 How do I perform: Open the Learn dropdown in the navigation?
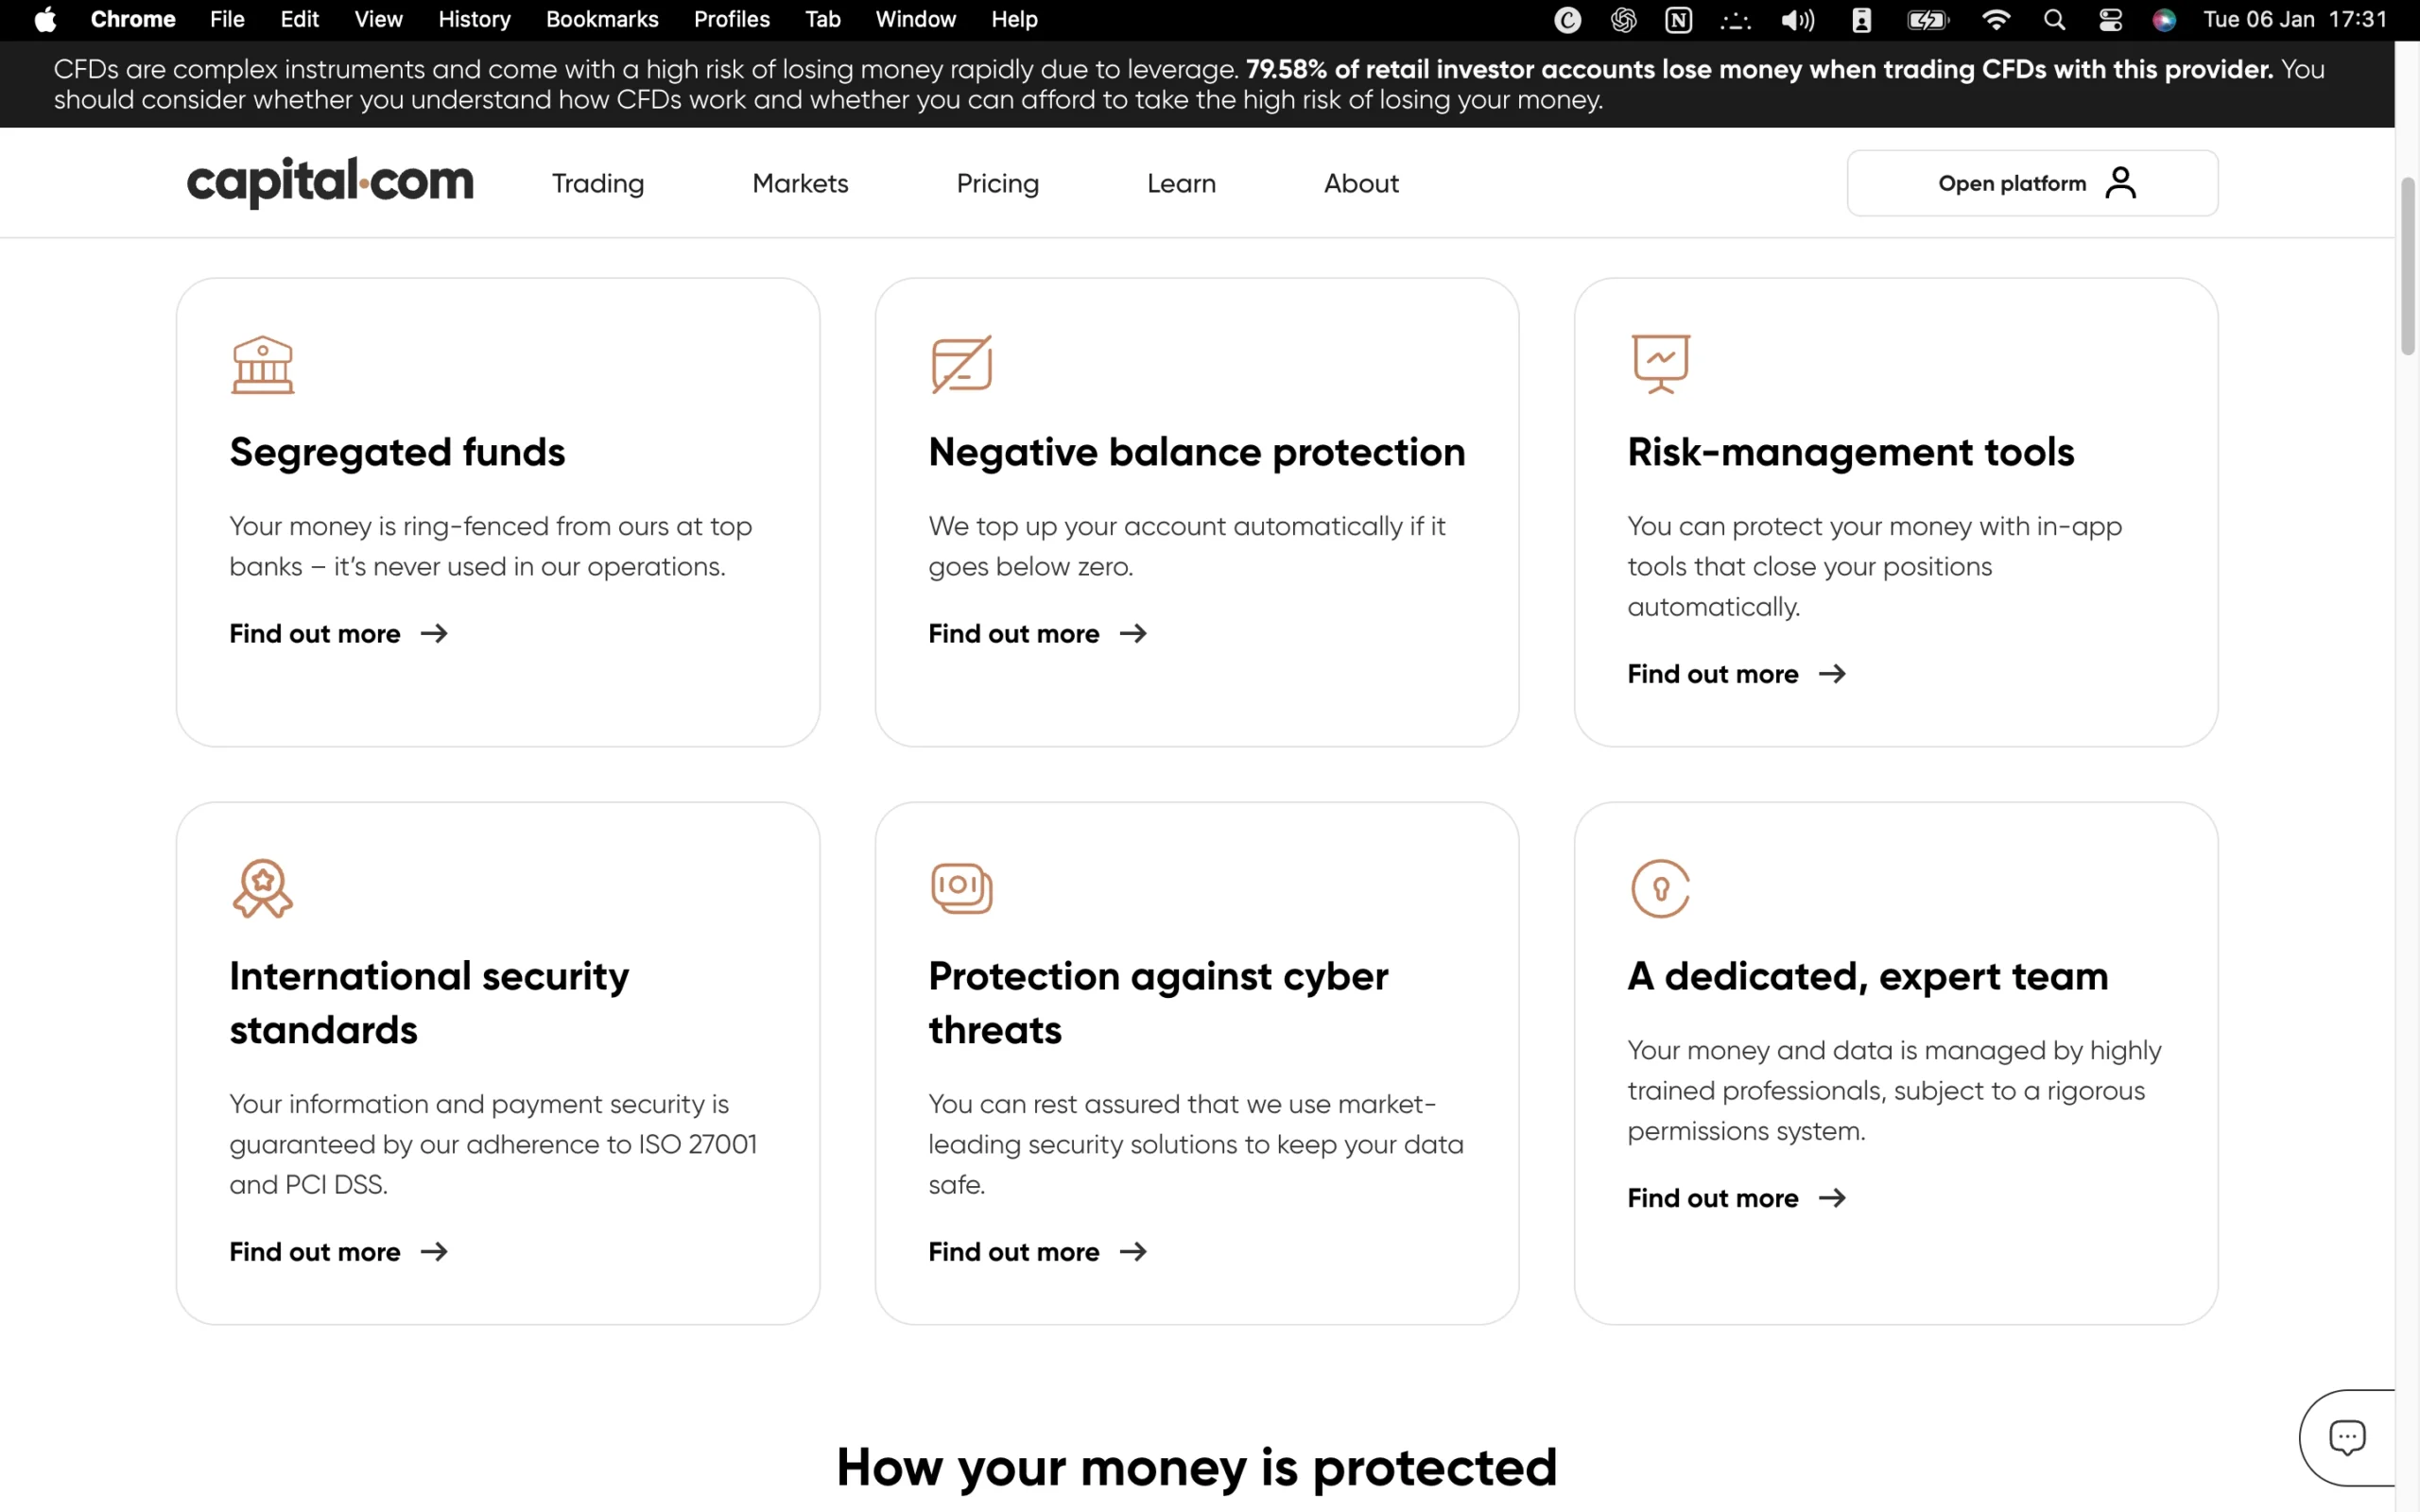point(1181,183)
